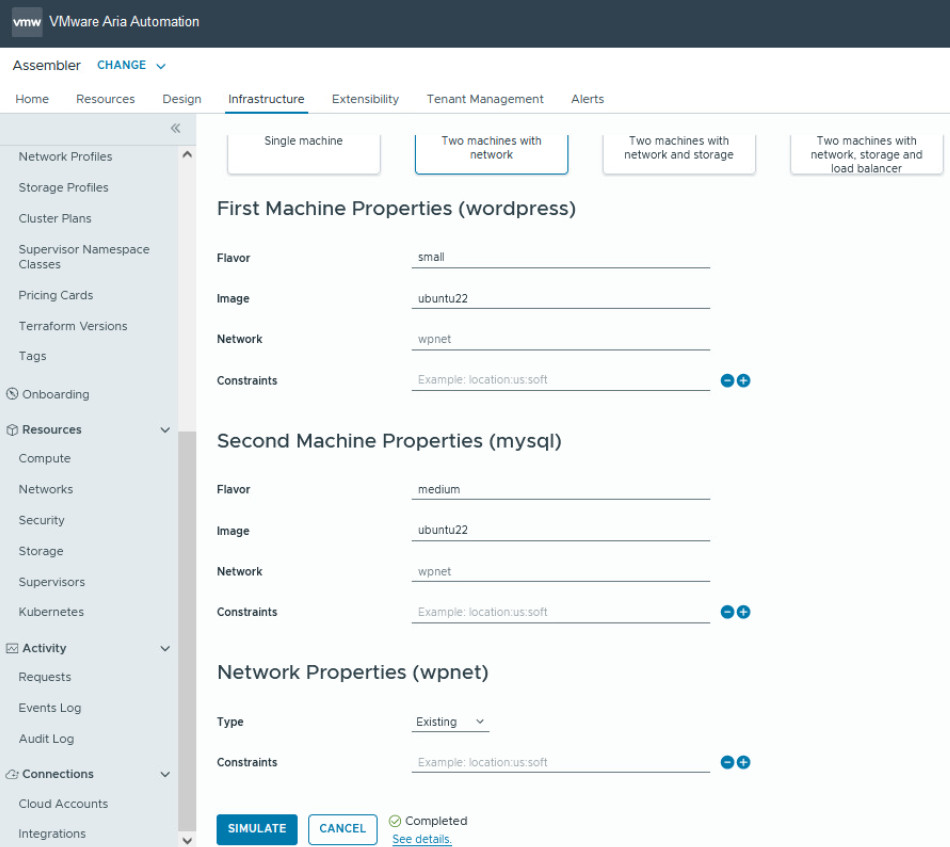
Task: Remove constraint in First Machine Properties (wordpress)
Action: 727,380
